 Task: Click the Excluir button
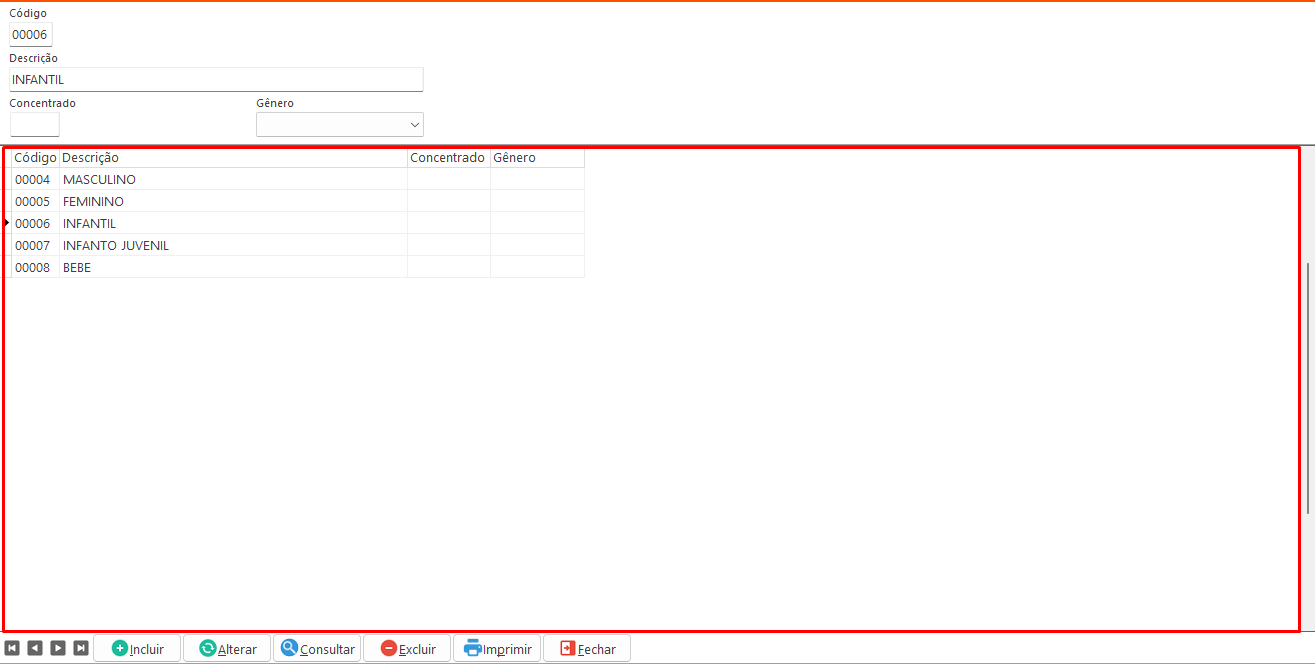(x=407, y=648)
